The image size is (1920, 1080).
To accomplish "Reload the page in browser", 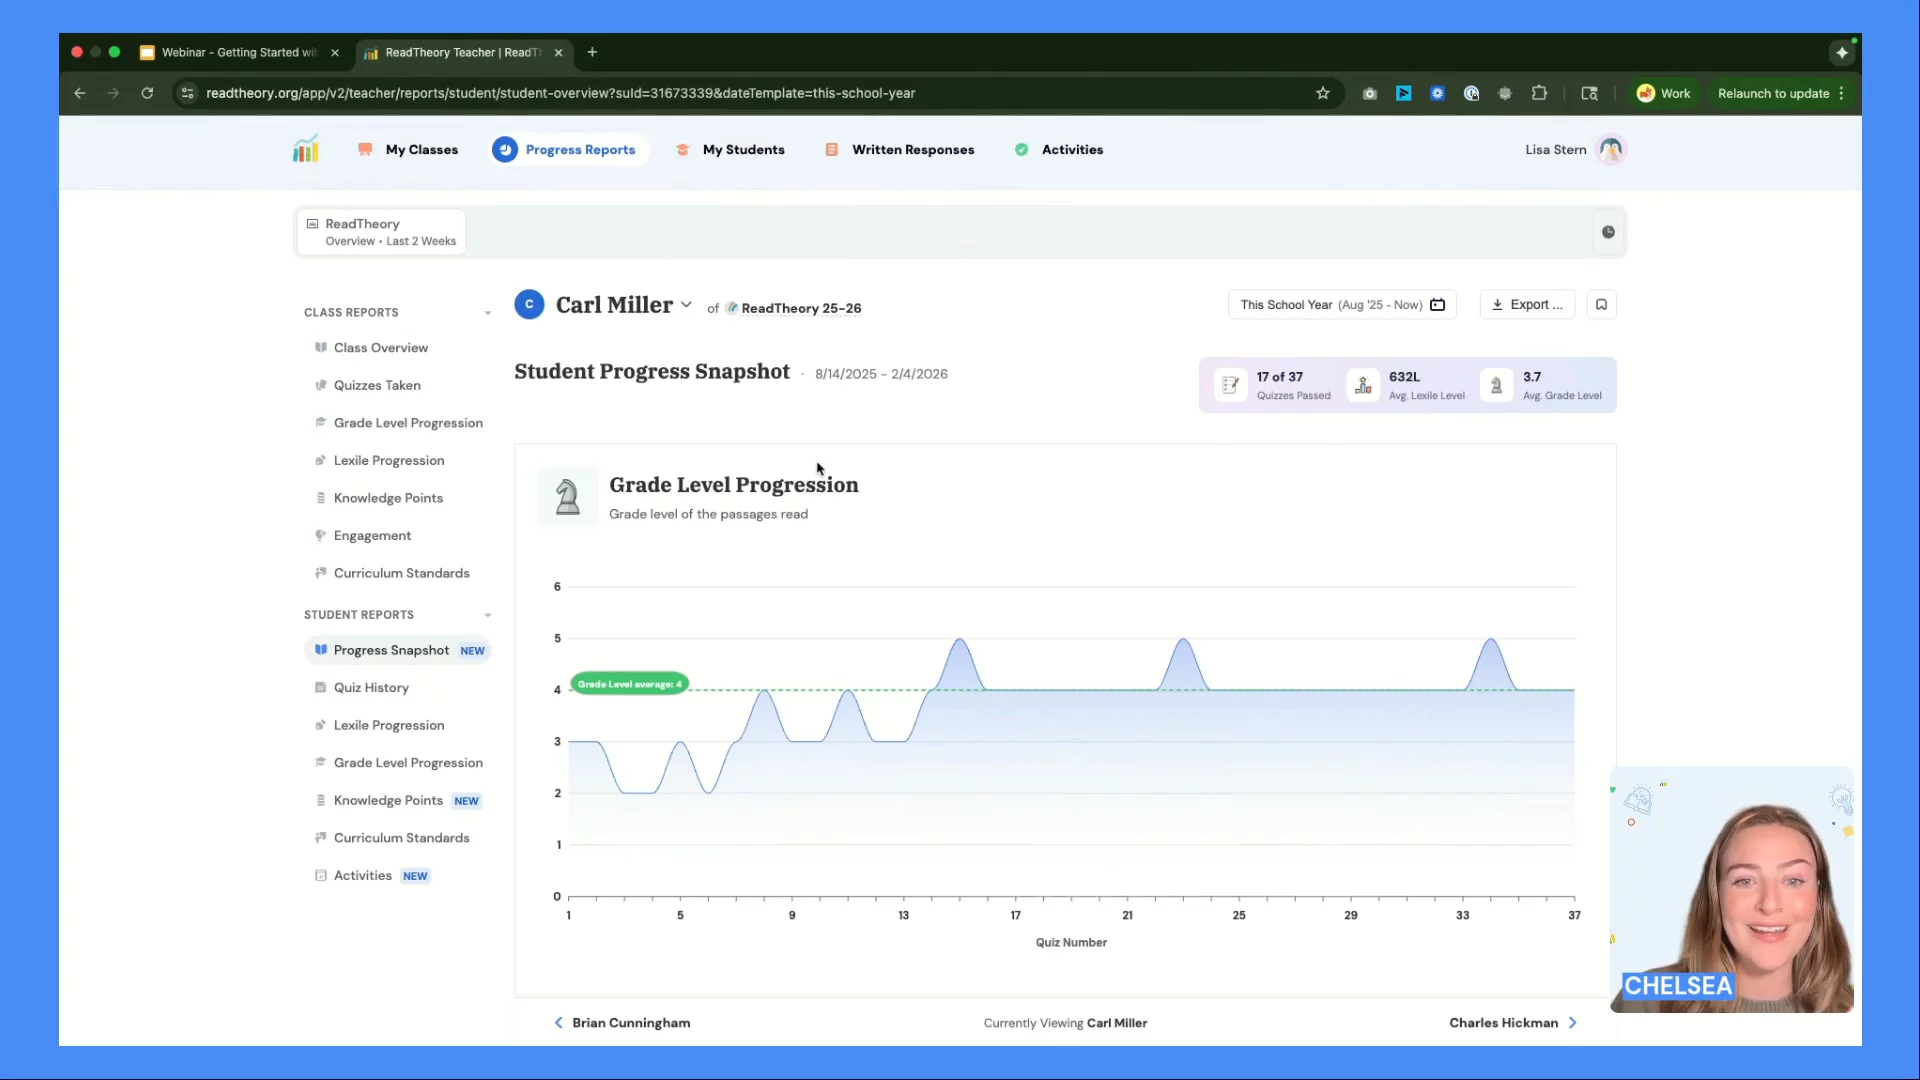I will [x=147, y=93].
